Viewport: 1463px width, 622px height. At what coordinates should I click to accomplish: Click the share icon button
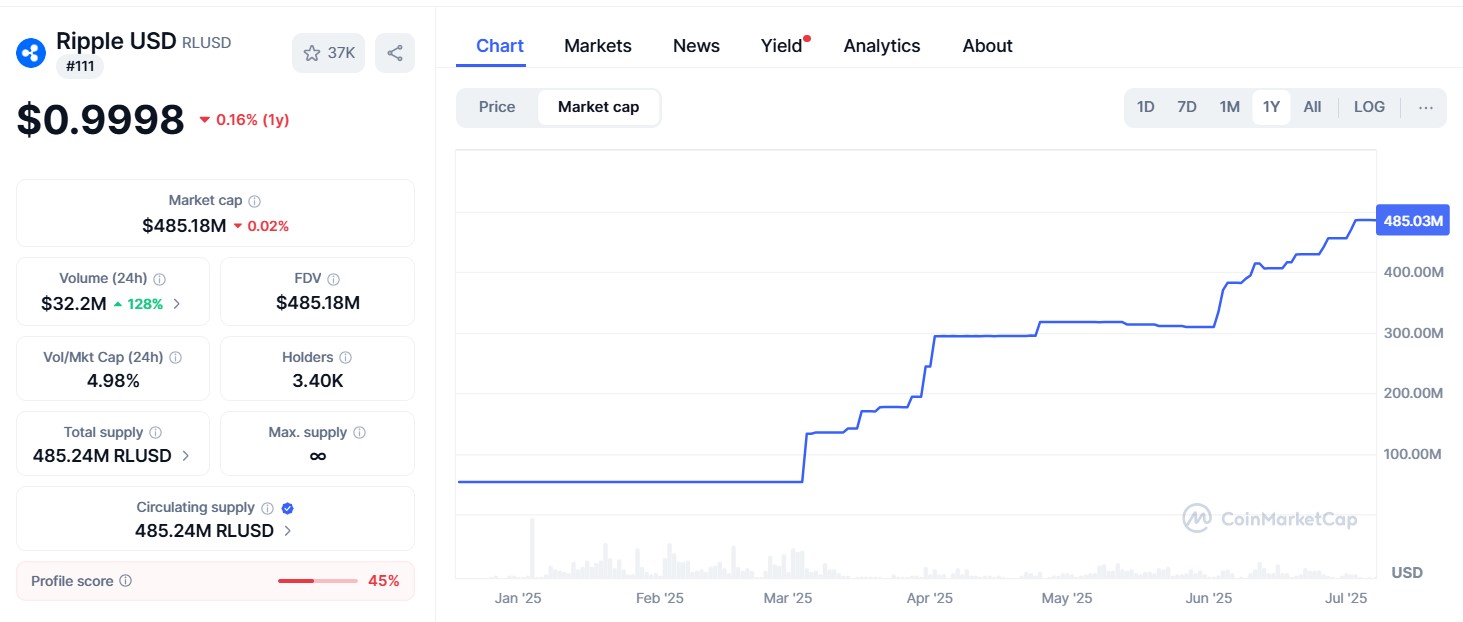coord(395,53)
